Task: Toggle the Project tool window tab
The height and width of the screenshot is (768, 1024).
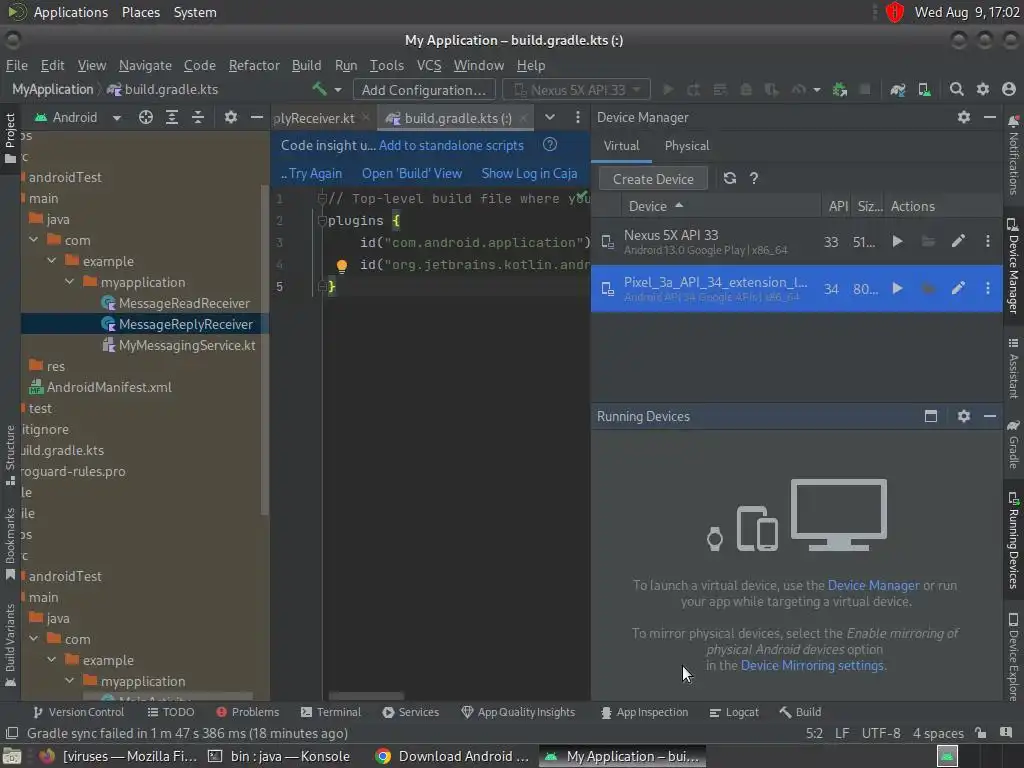Action: point(10,138)
